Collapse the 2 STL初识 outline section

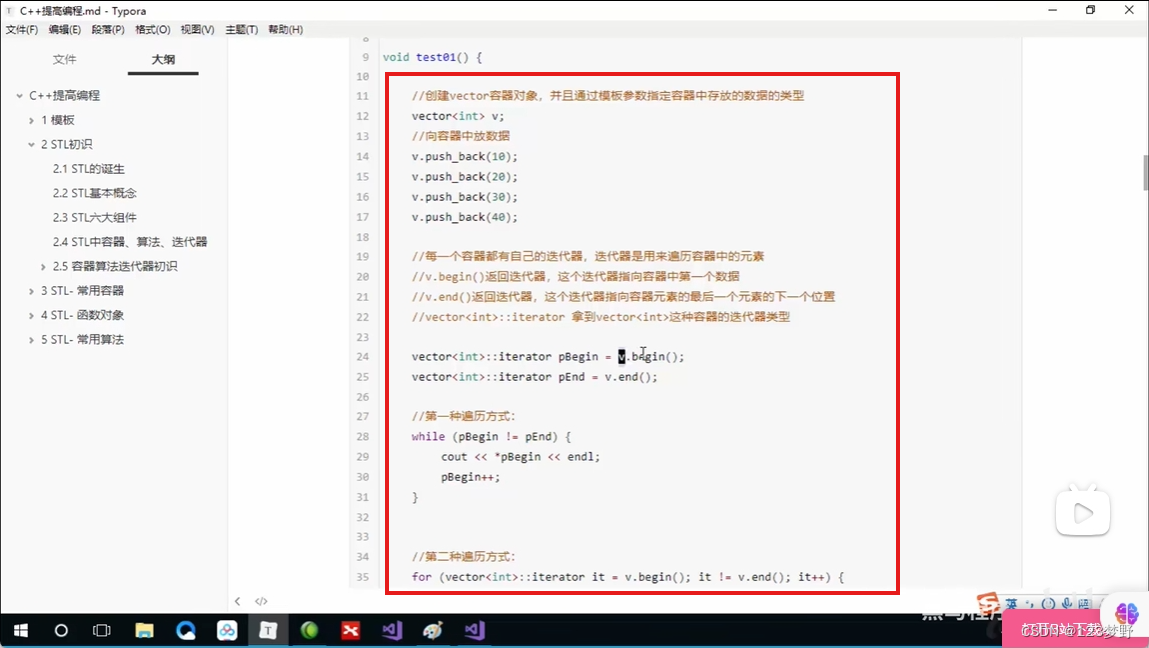coord(32,144)
